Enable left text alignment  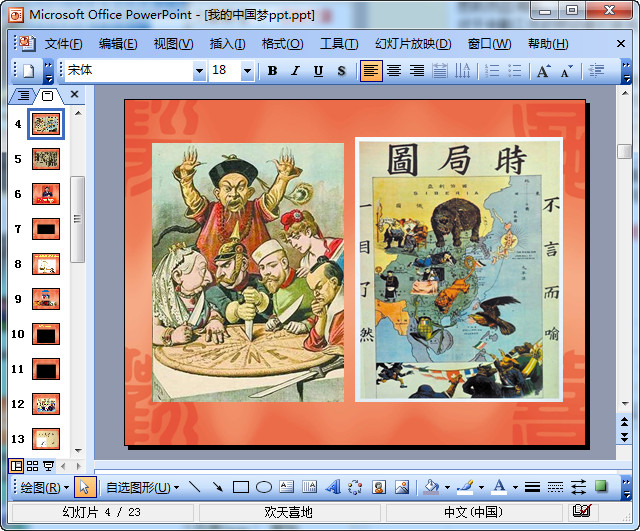371,71
